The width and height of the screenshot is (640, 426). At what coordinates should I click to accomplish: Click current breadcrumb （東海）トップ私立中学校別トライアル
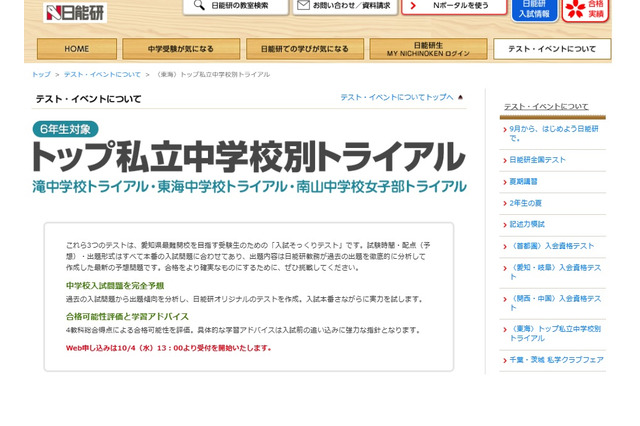point(213,74)
